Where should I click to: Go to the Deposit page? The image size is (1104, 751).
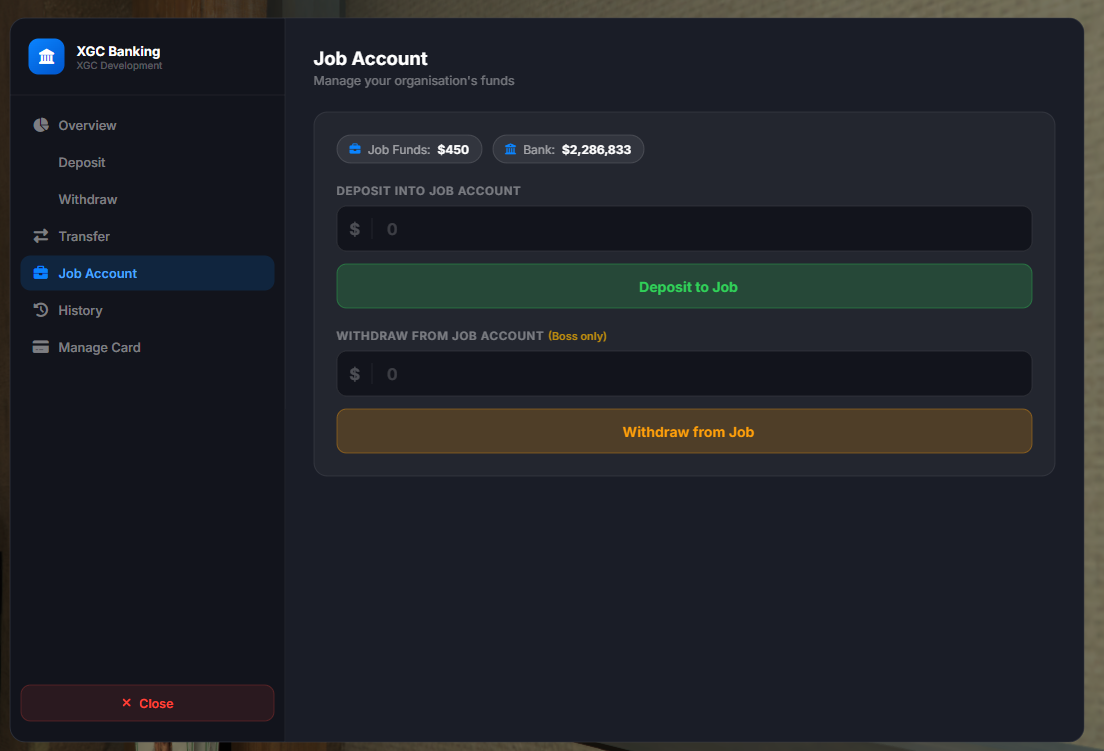[x=147, y=163]
